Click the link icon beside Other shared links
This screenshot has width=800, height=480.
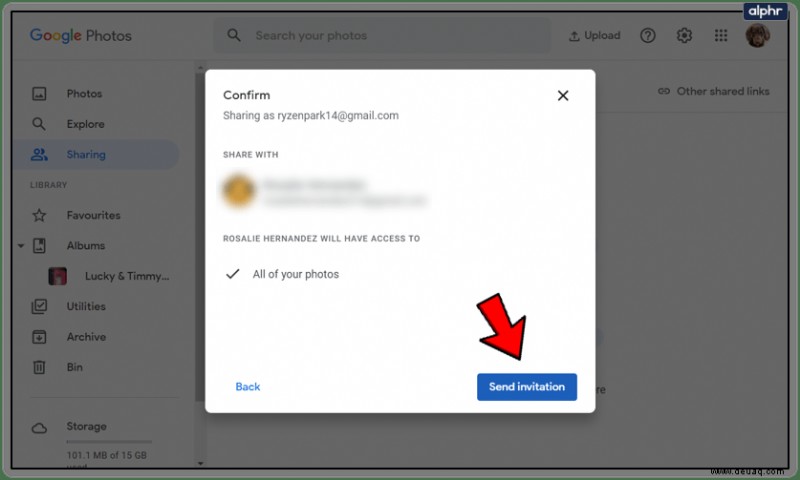664,91
